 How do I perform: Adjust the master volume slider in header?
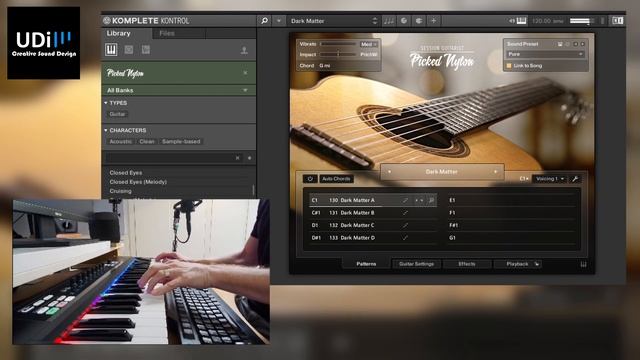click(582, 21)
